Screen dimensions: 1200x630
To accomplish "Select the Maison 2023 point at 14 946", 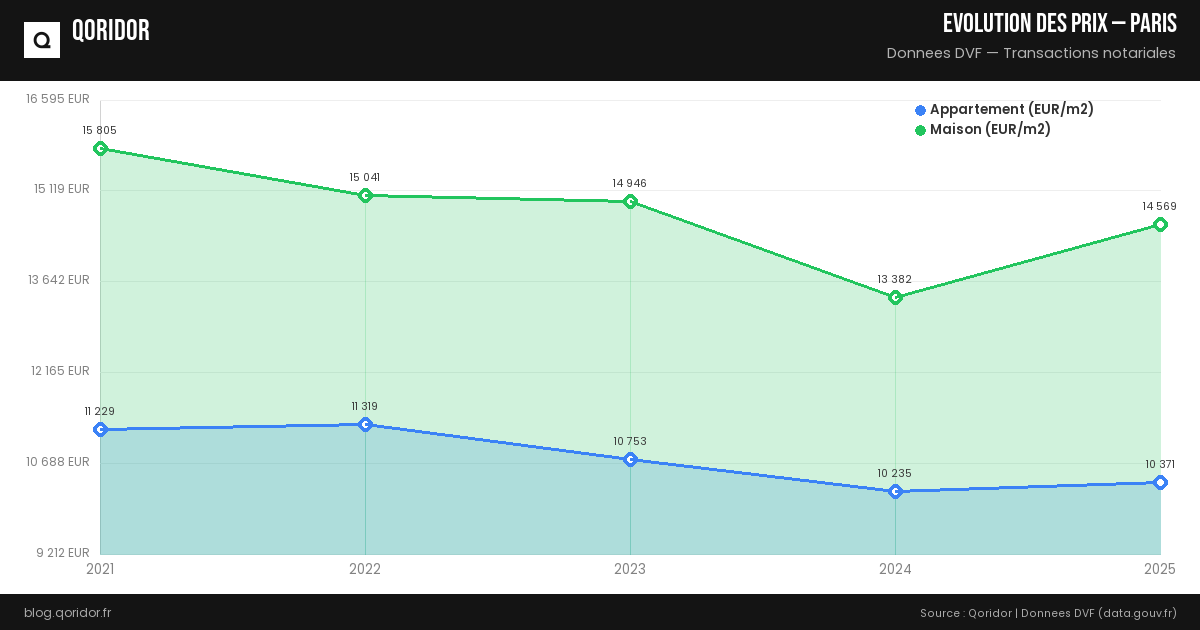I will [630, 201].
